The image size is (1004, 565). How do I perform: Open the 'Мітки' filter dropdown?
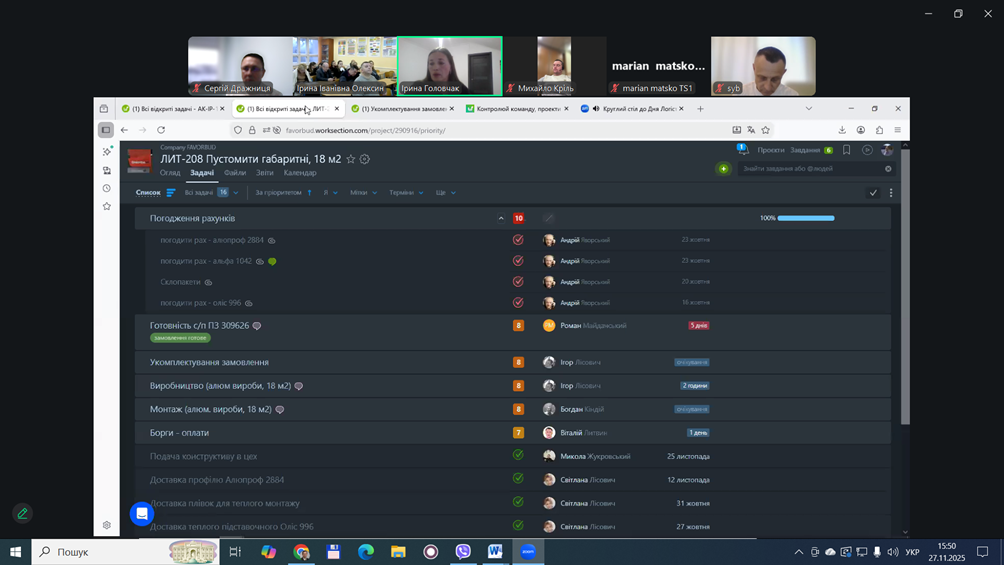point(363,193)
